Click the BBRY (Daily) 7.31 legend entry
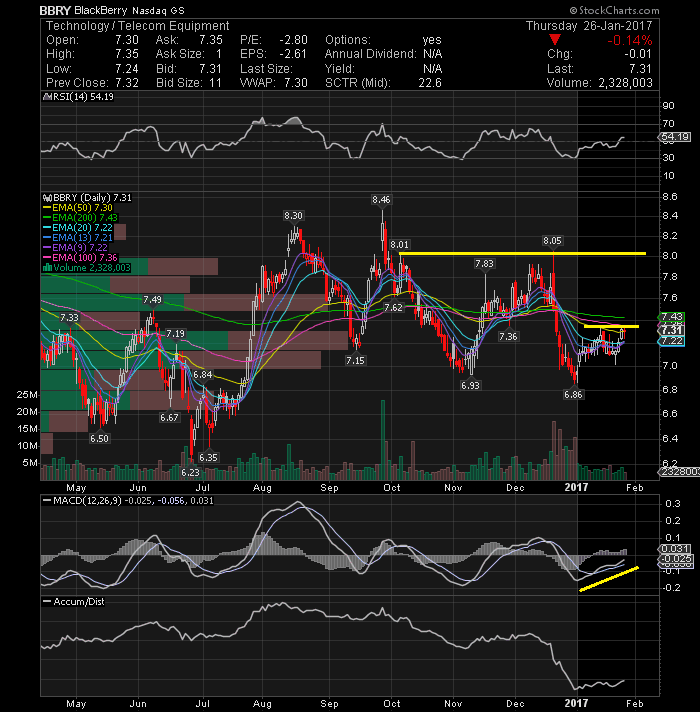 point(88,198)
